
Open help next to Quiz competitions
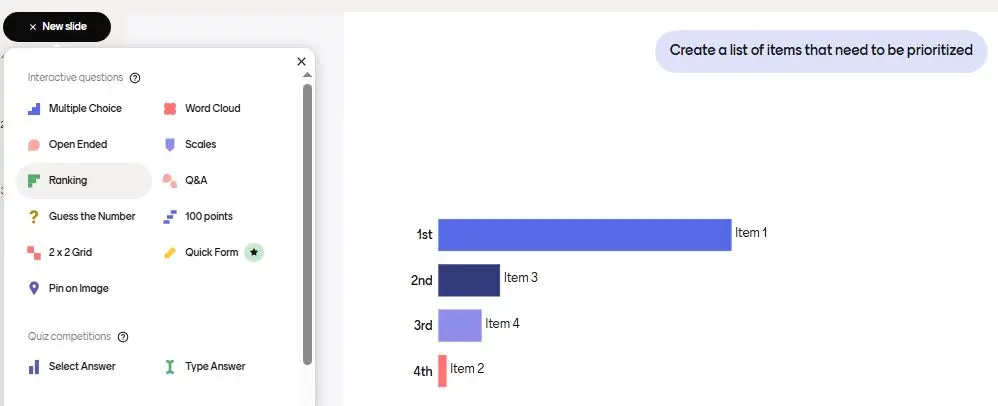(x=123, y=337)
